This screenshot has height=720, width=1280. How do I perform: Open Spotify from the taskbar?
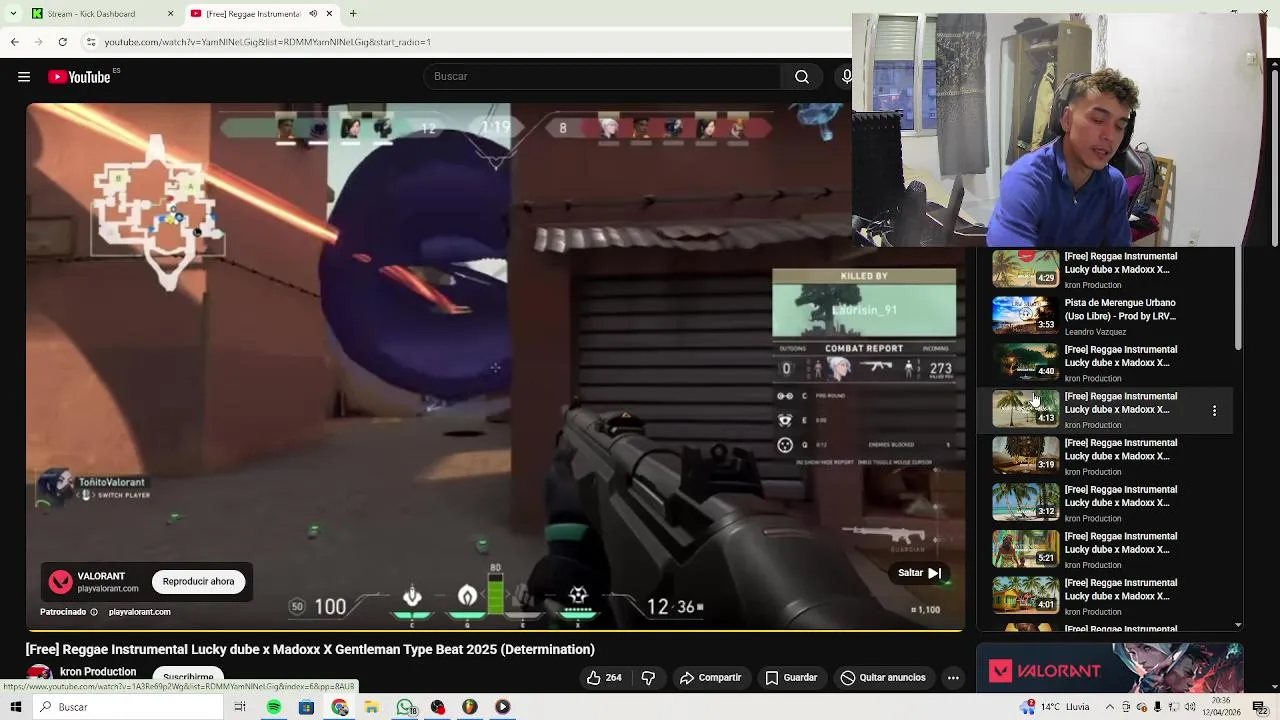274,707
